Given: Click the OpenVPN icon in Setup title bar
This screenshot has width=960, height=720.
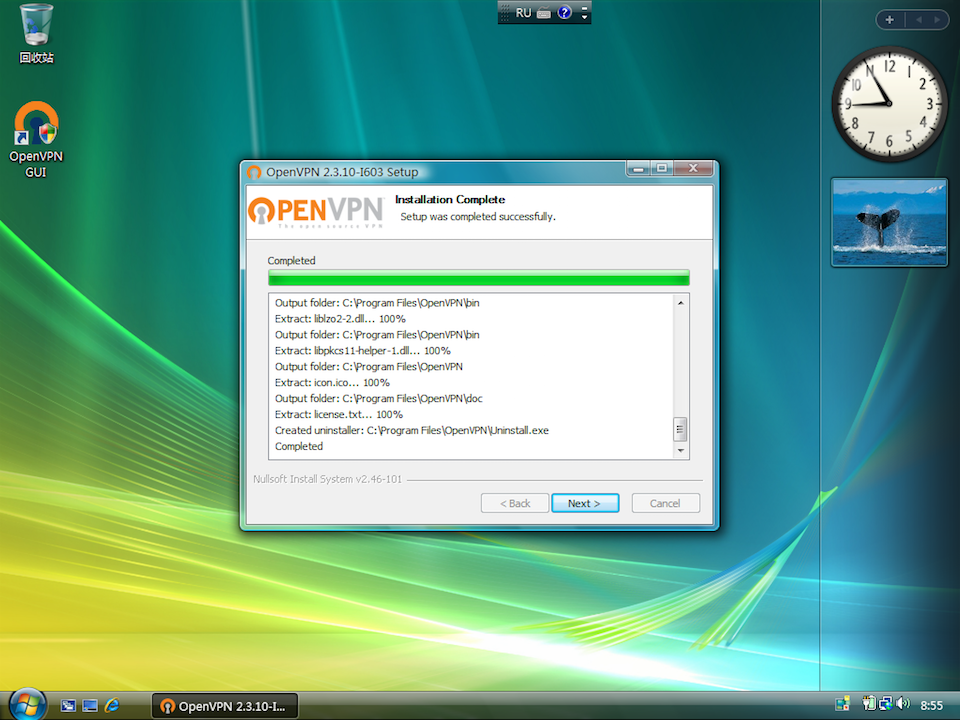Looking at the screenshot, I should [x=254, y=172].
